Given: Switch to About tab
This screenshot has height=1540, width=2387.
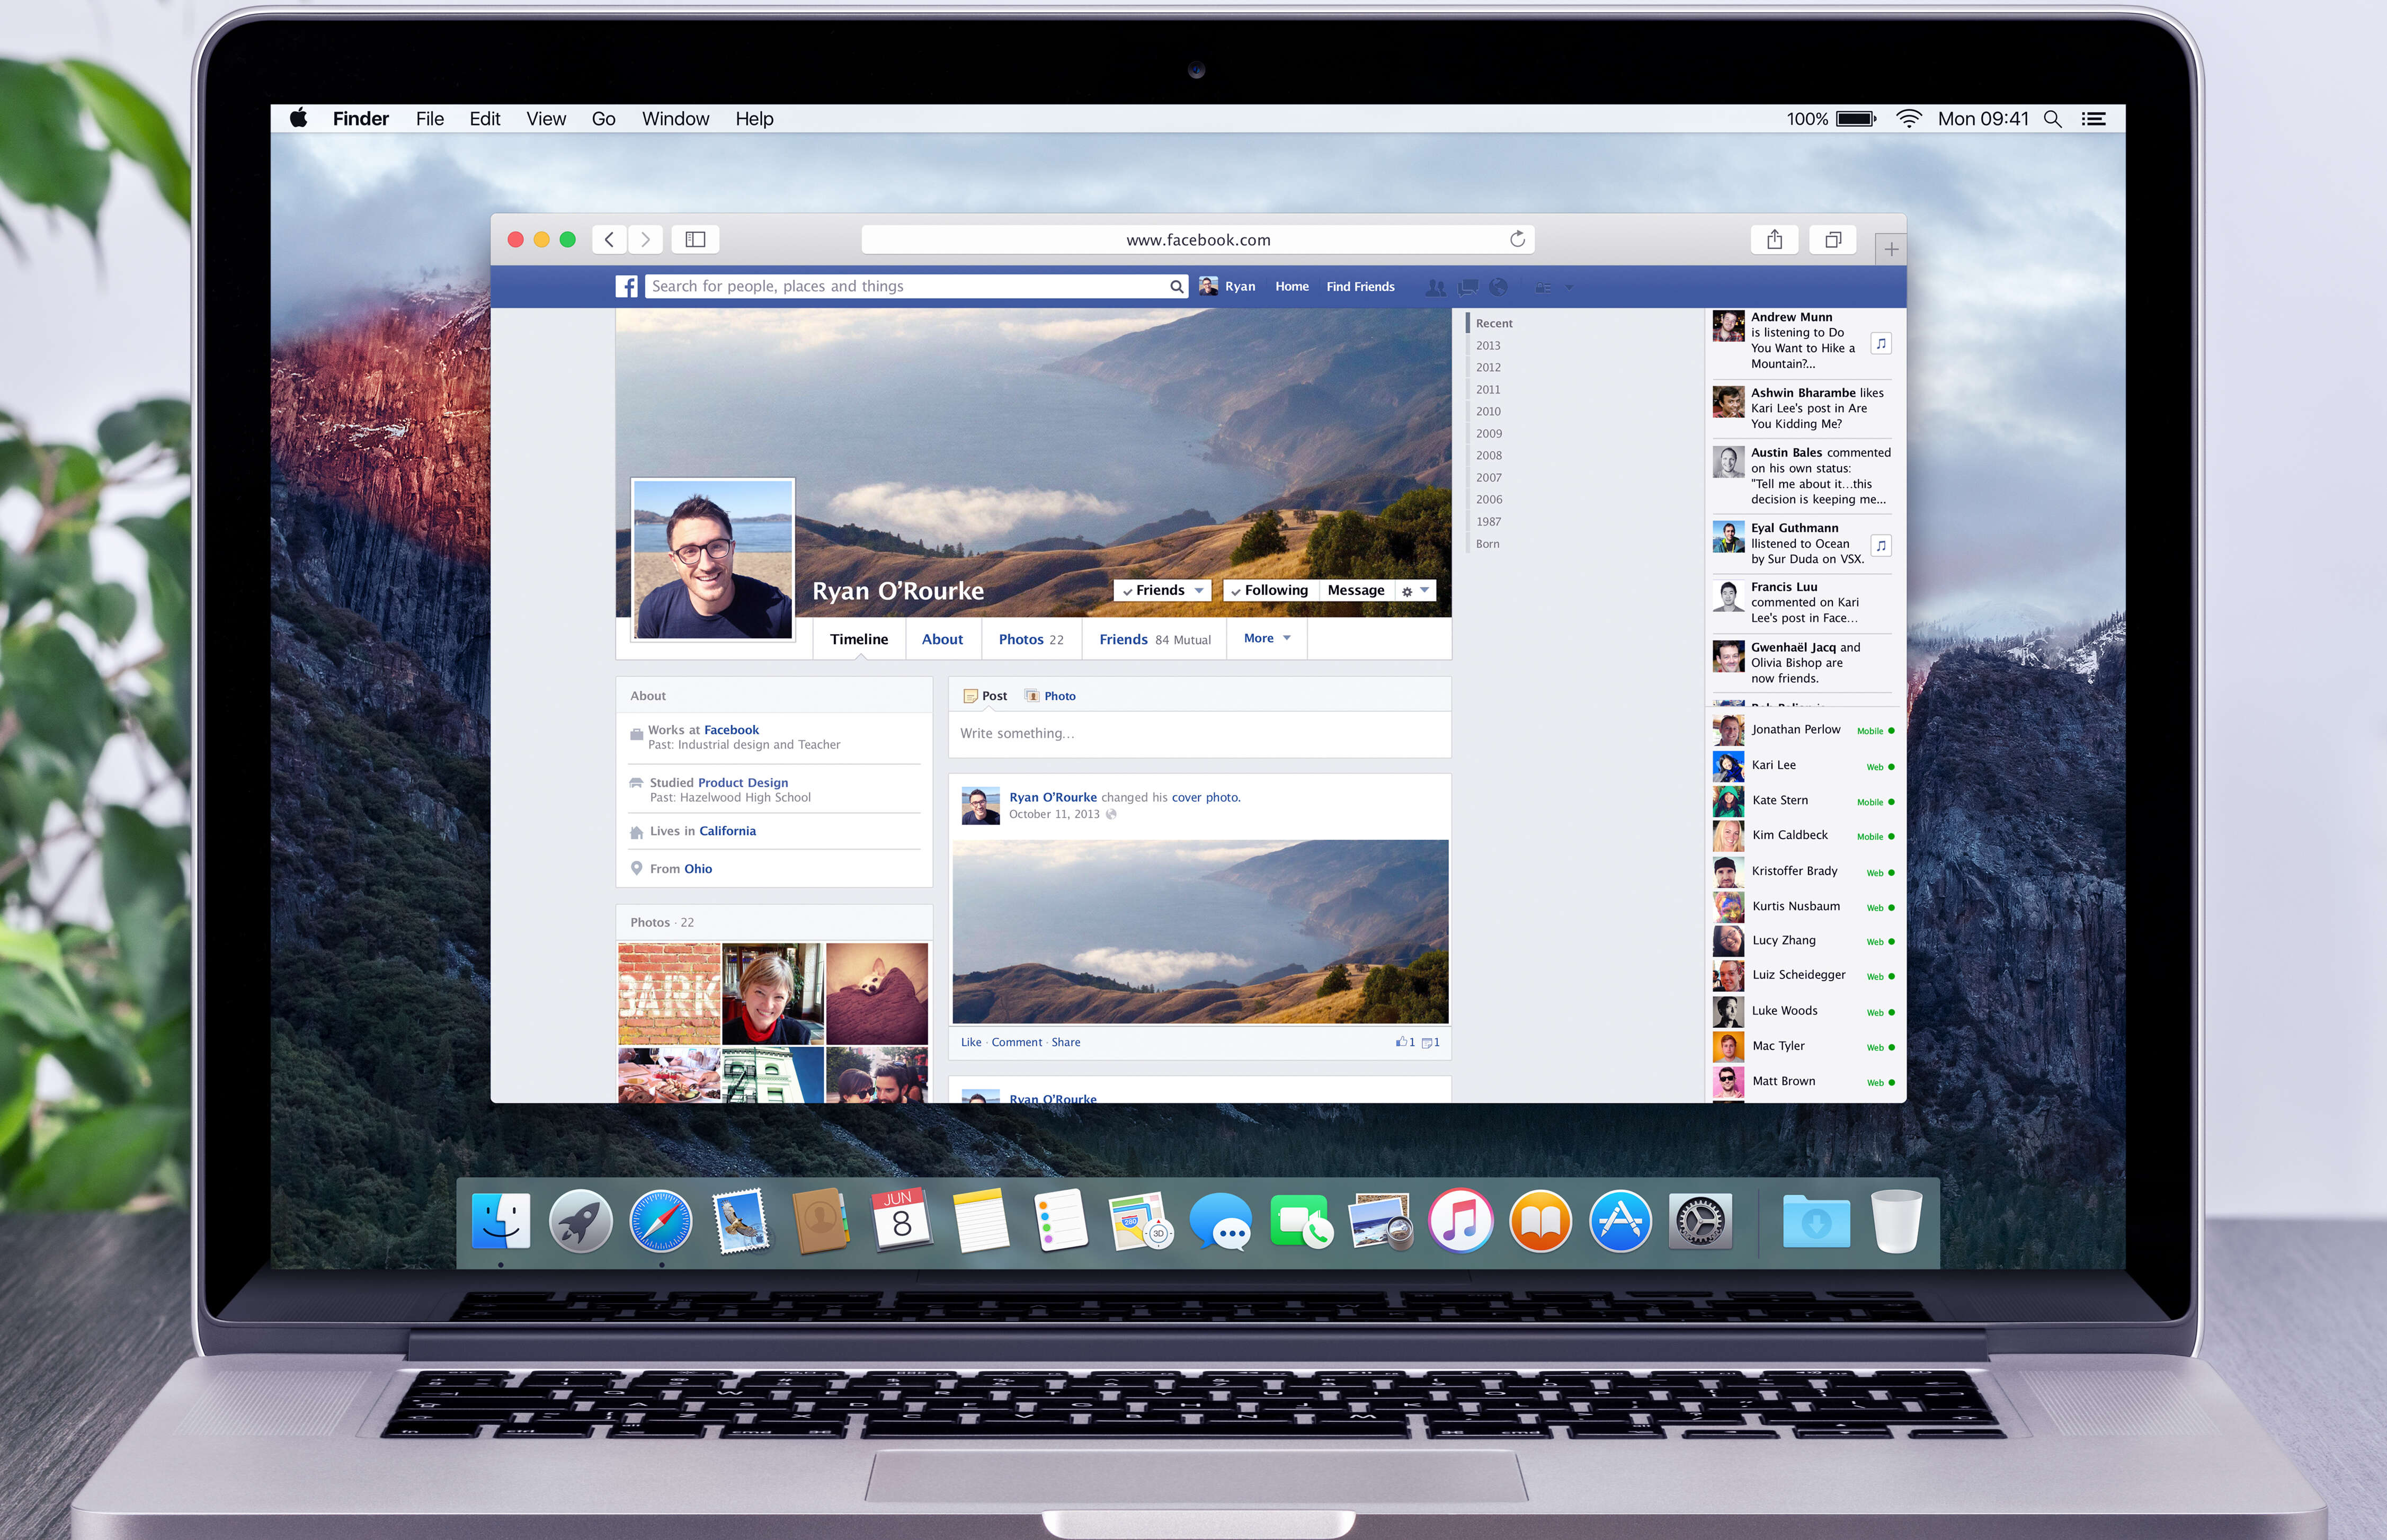Looking at the screenshot, I should (x=942, y=639).
